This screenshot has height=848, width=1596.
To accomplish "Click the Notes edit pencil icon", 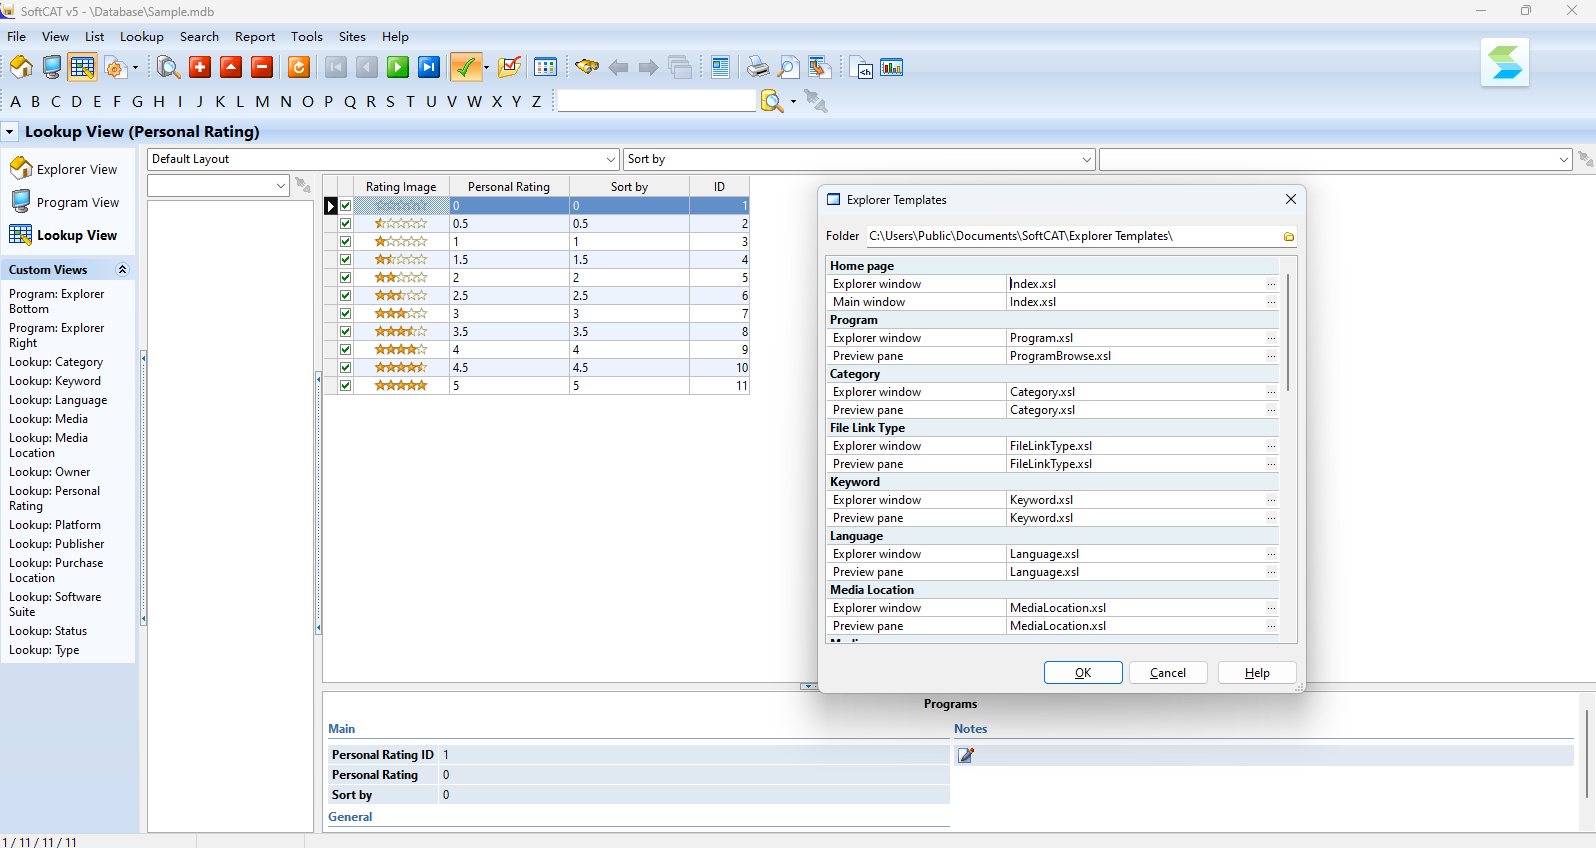I will click(x=966, y=756).
